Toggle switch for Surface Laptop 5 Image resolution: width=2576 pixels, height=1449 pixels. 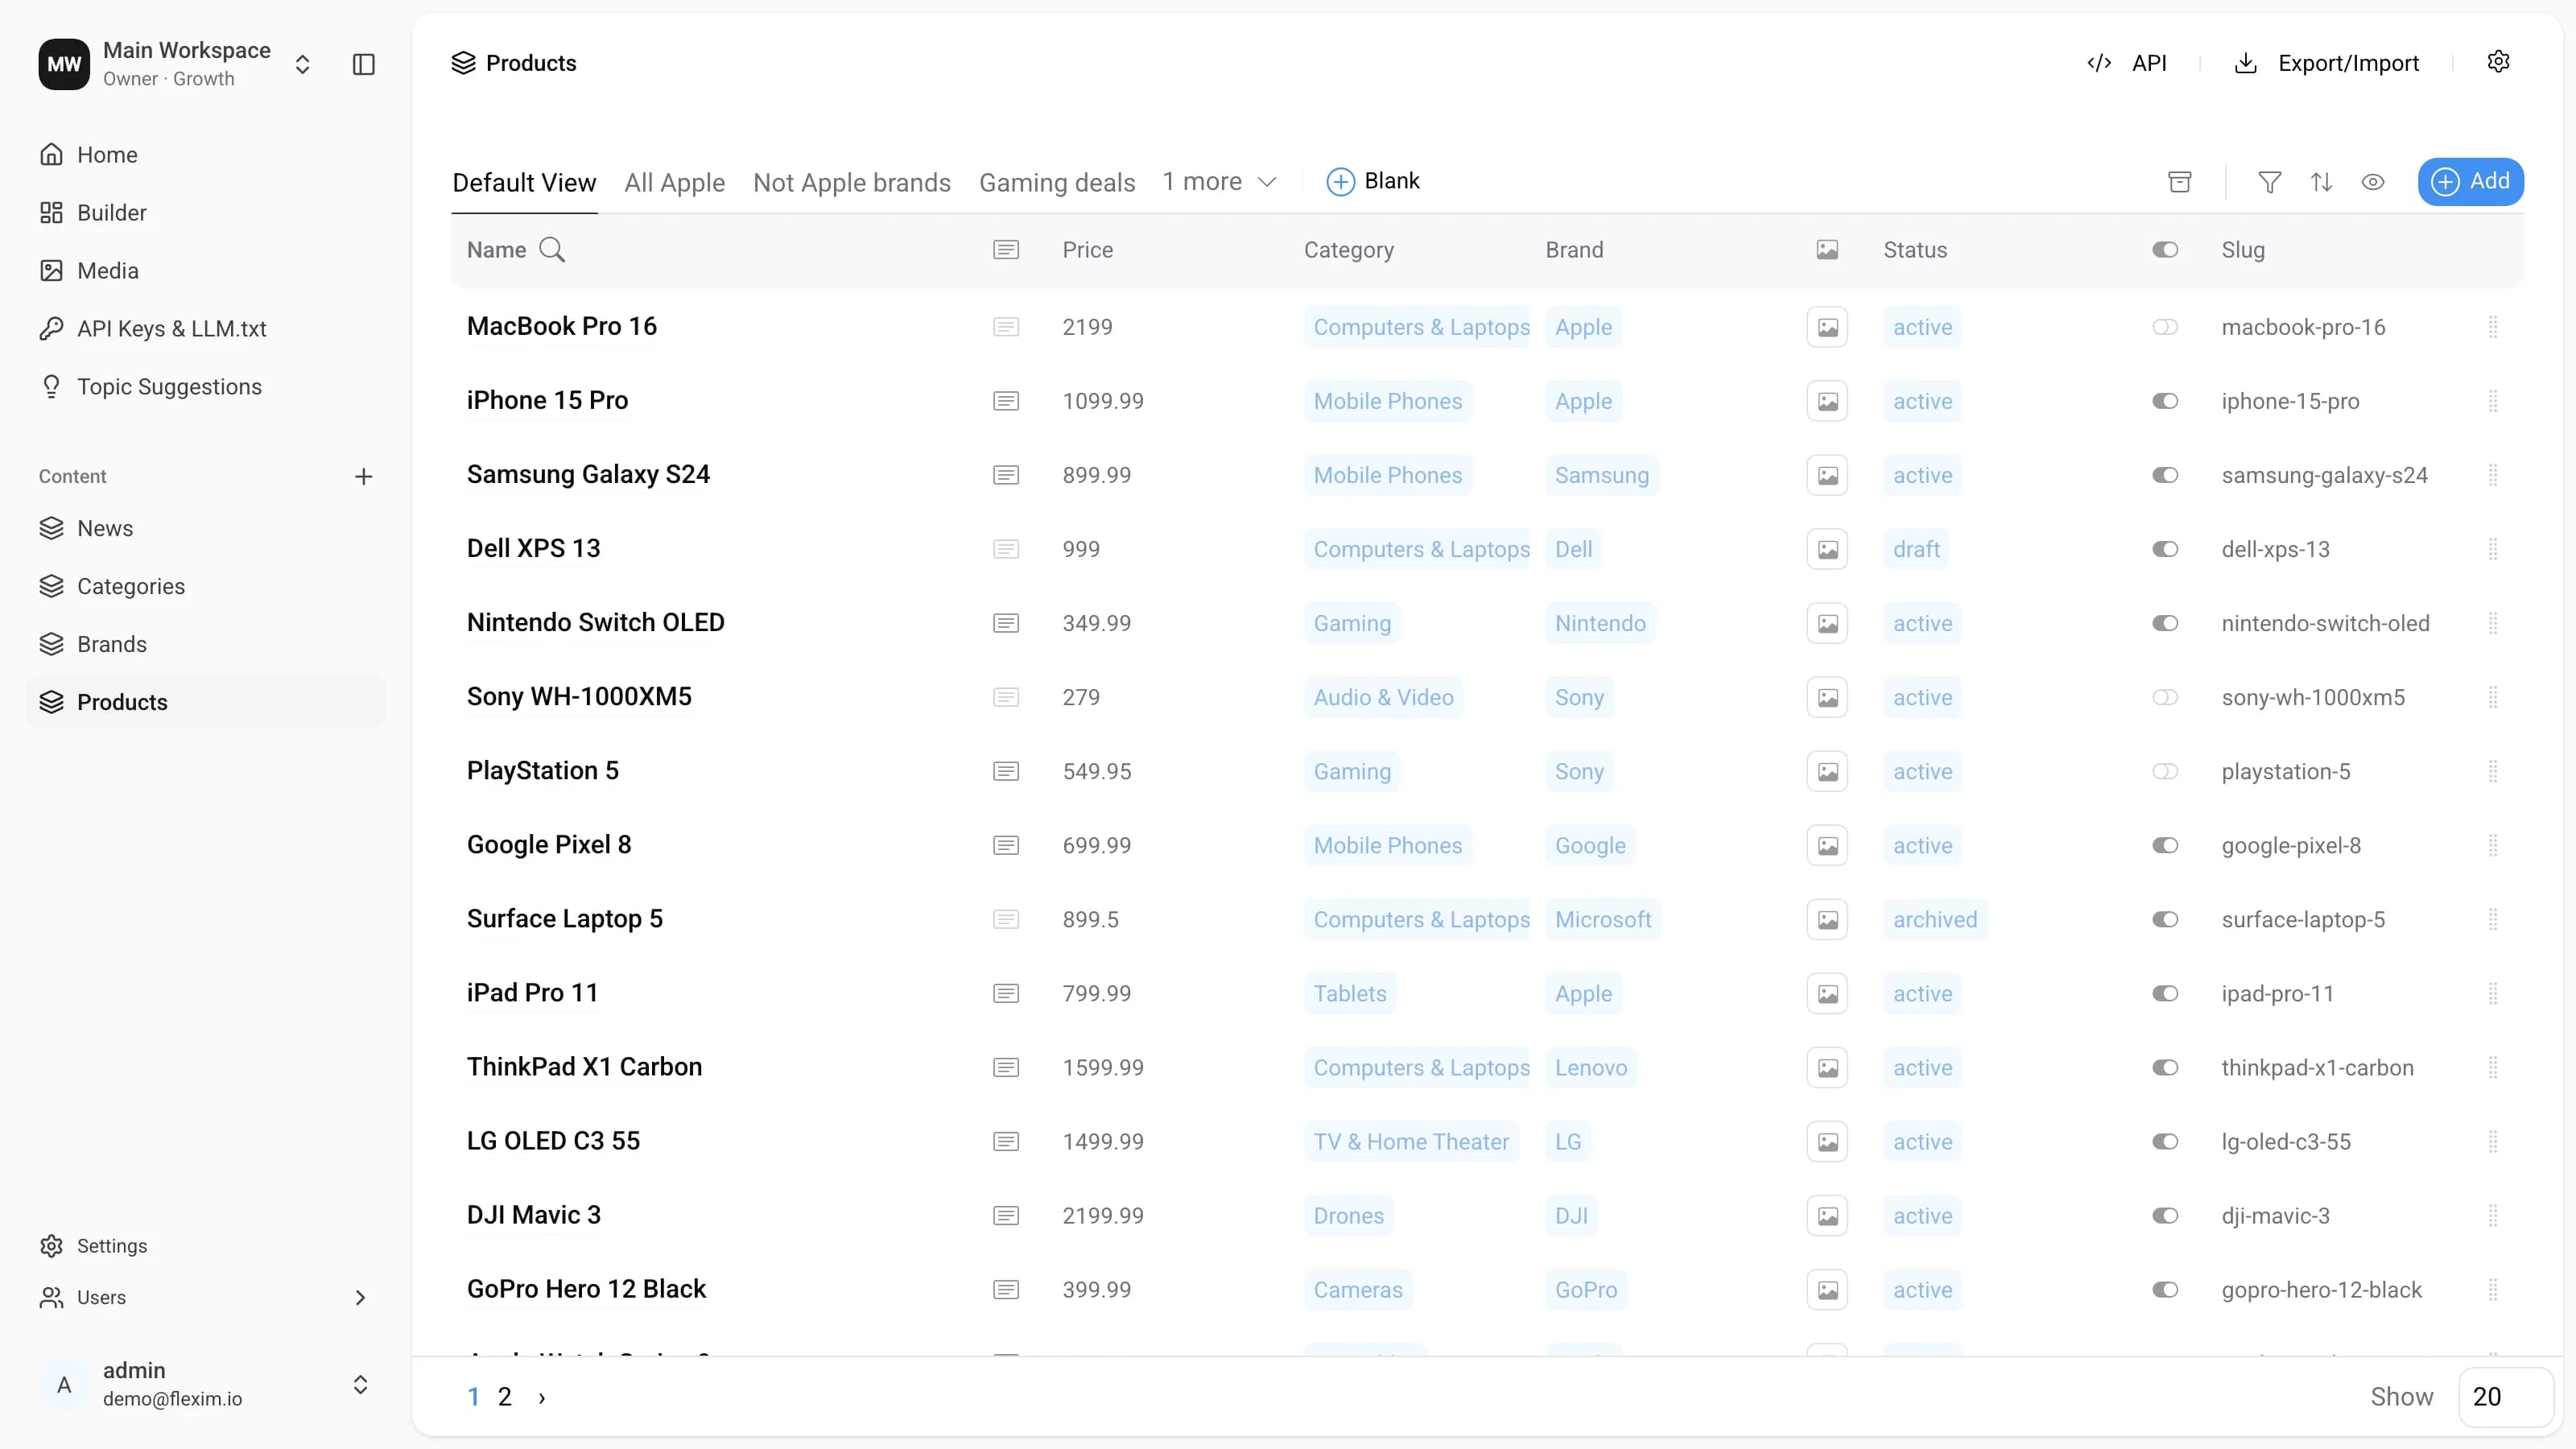pyautogui.click(x=2165, y=919)
